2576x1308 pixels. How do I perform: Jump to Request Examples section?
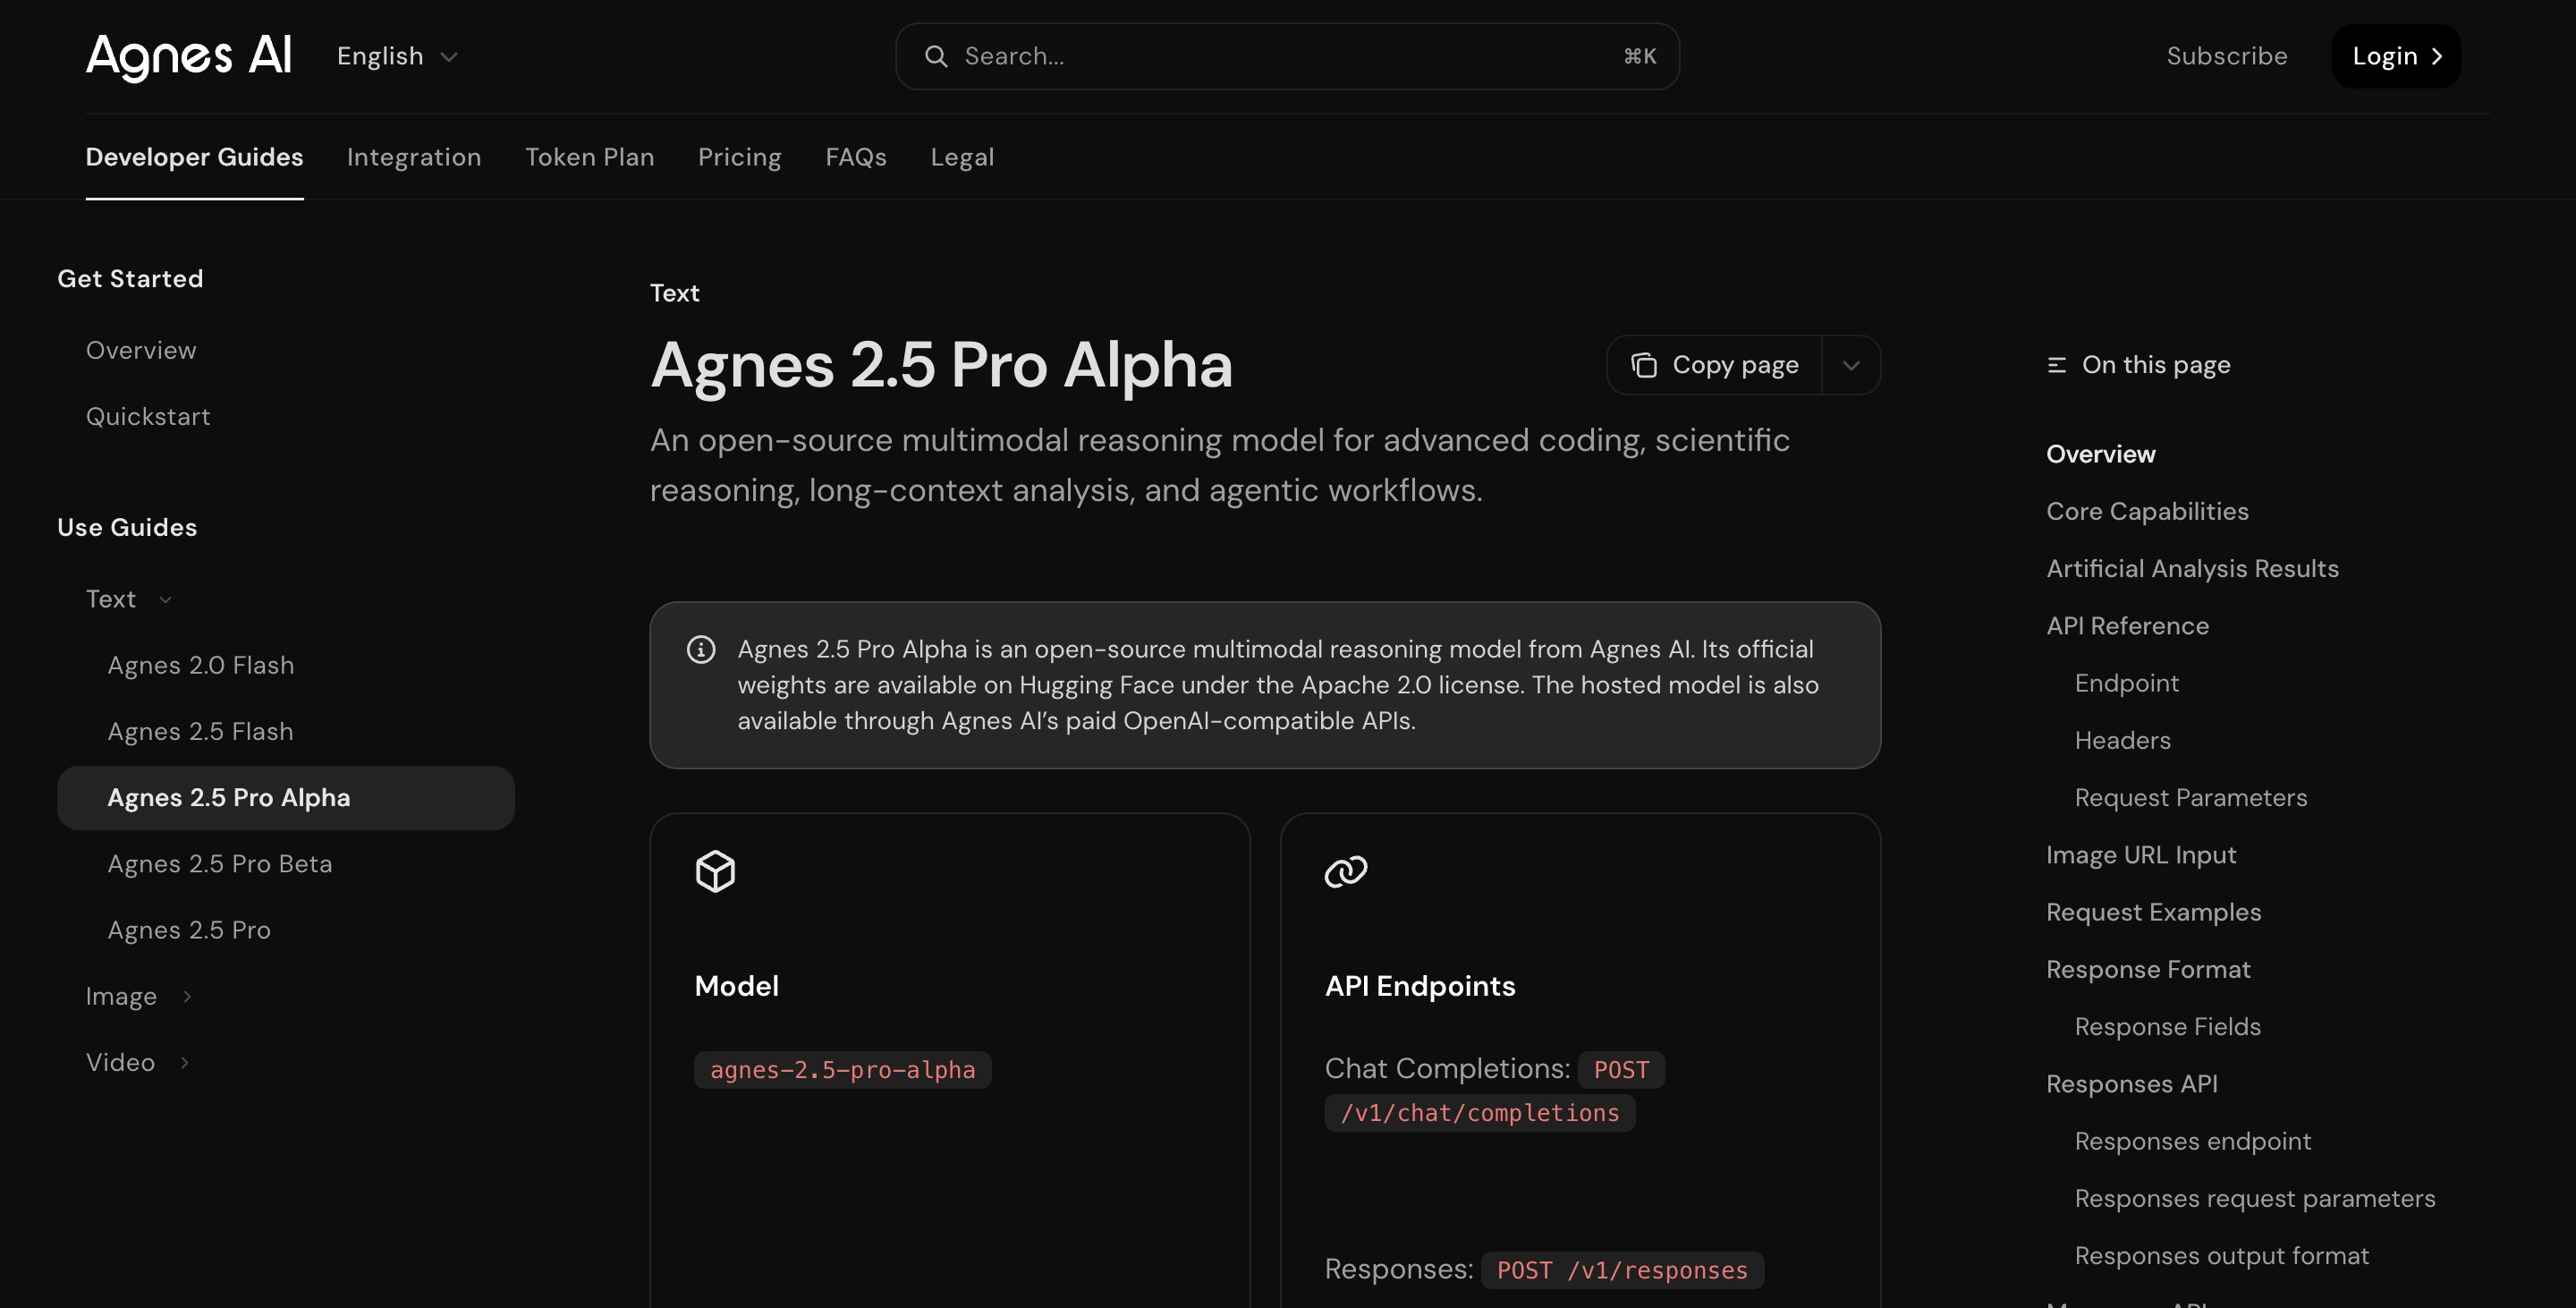point(2153,912)
